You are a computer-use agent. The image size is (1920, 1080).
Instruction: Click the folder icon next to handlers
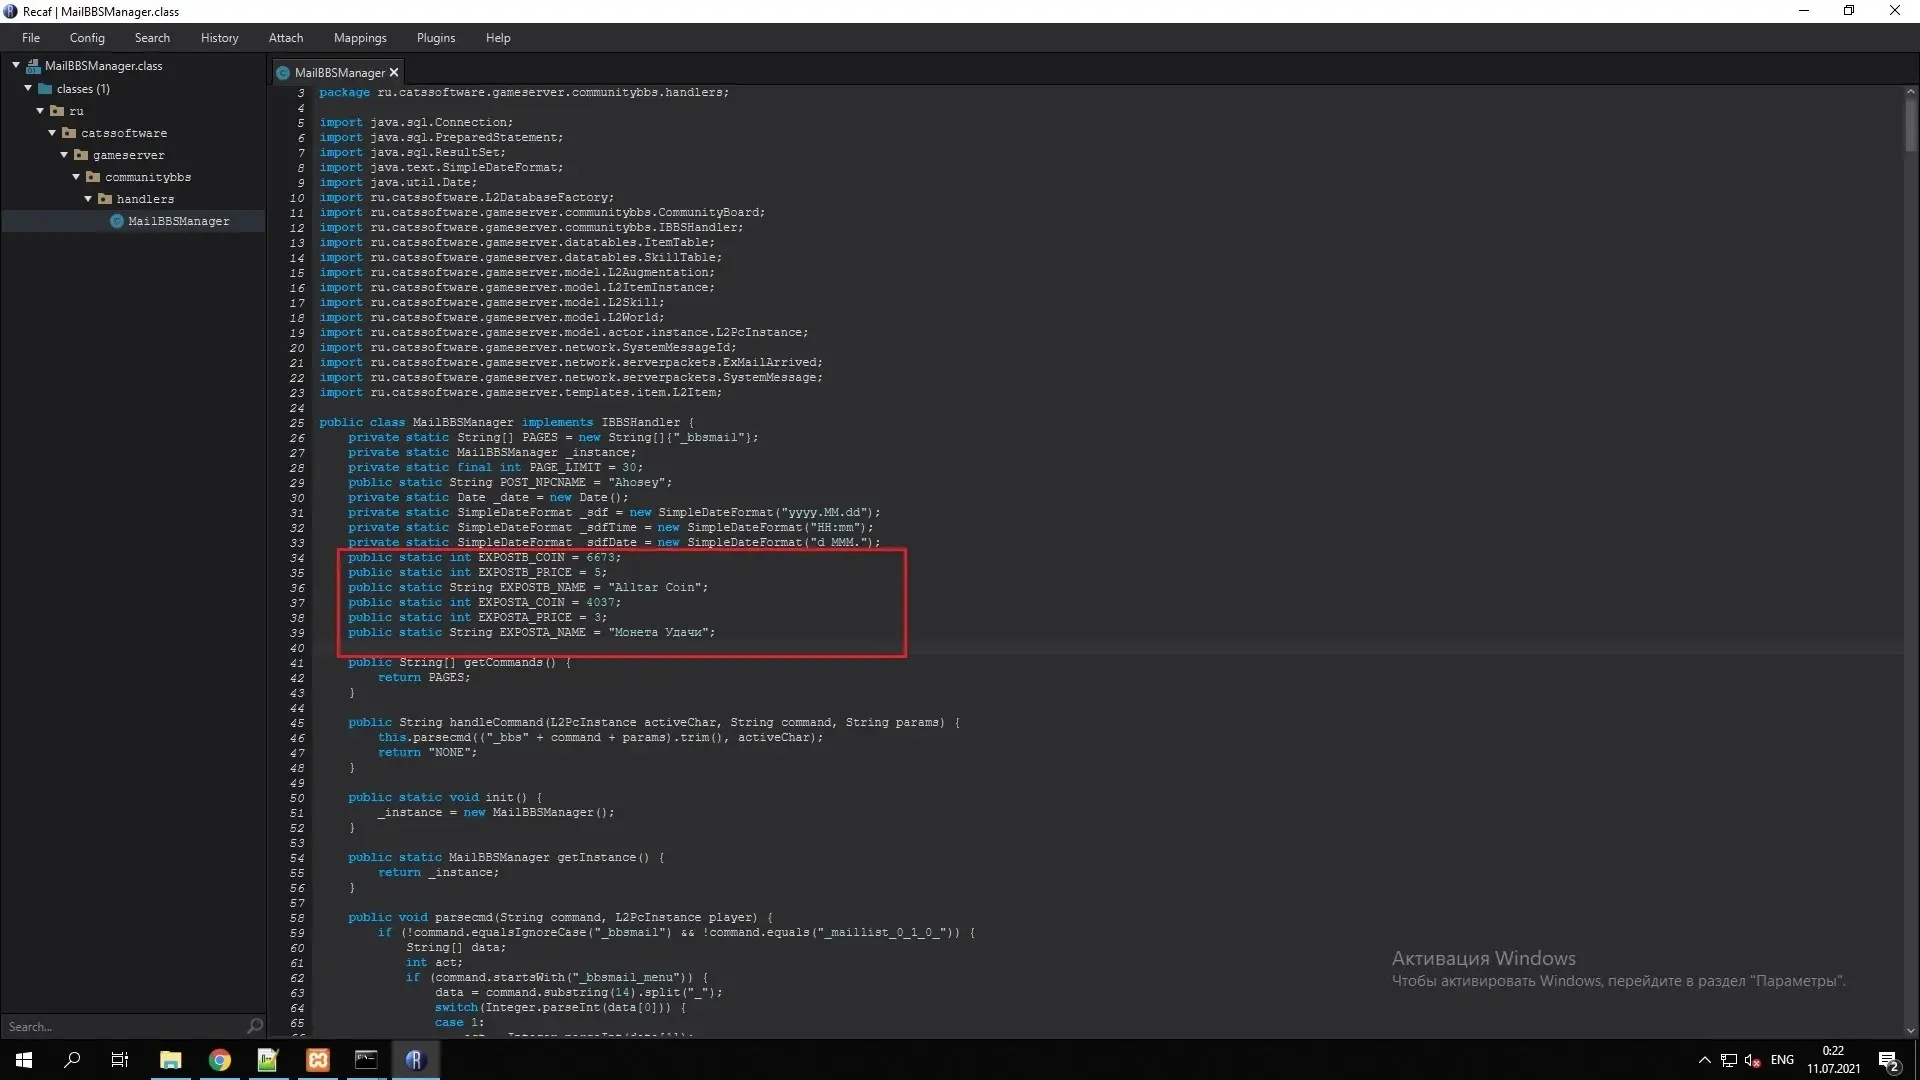105,199
